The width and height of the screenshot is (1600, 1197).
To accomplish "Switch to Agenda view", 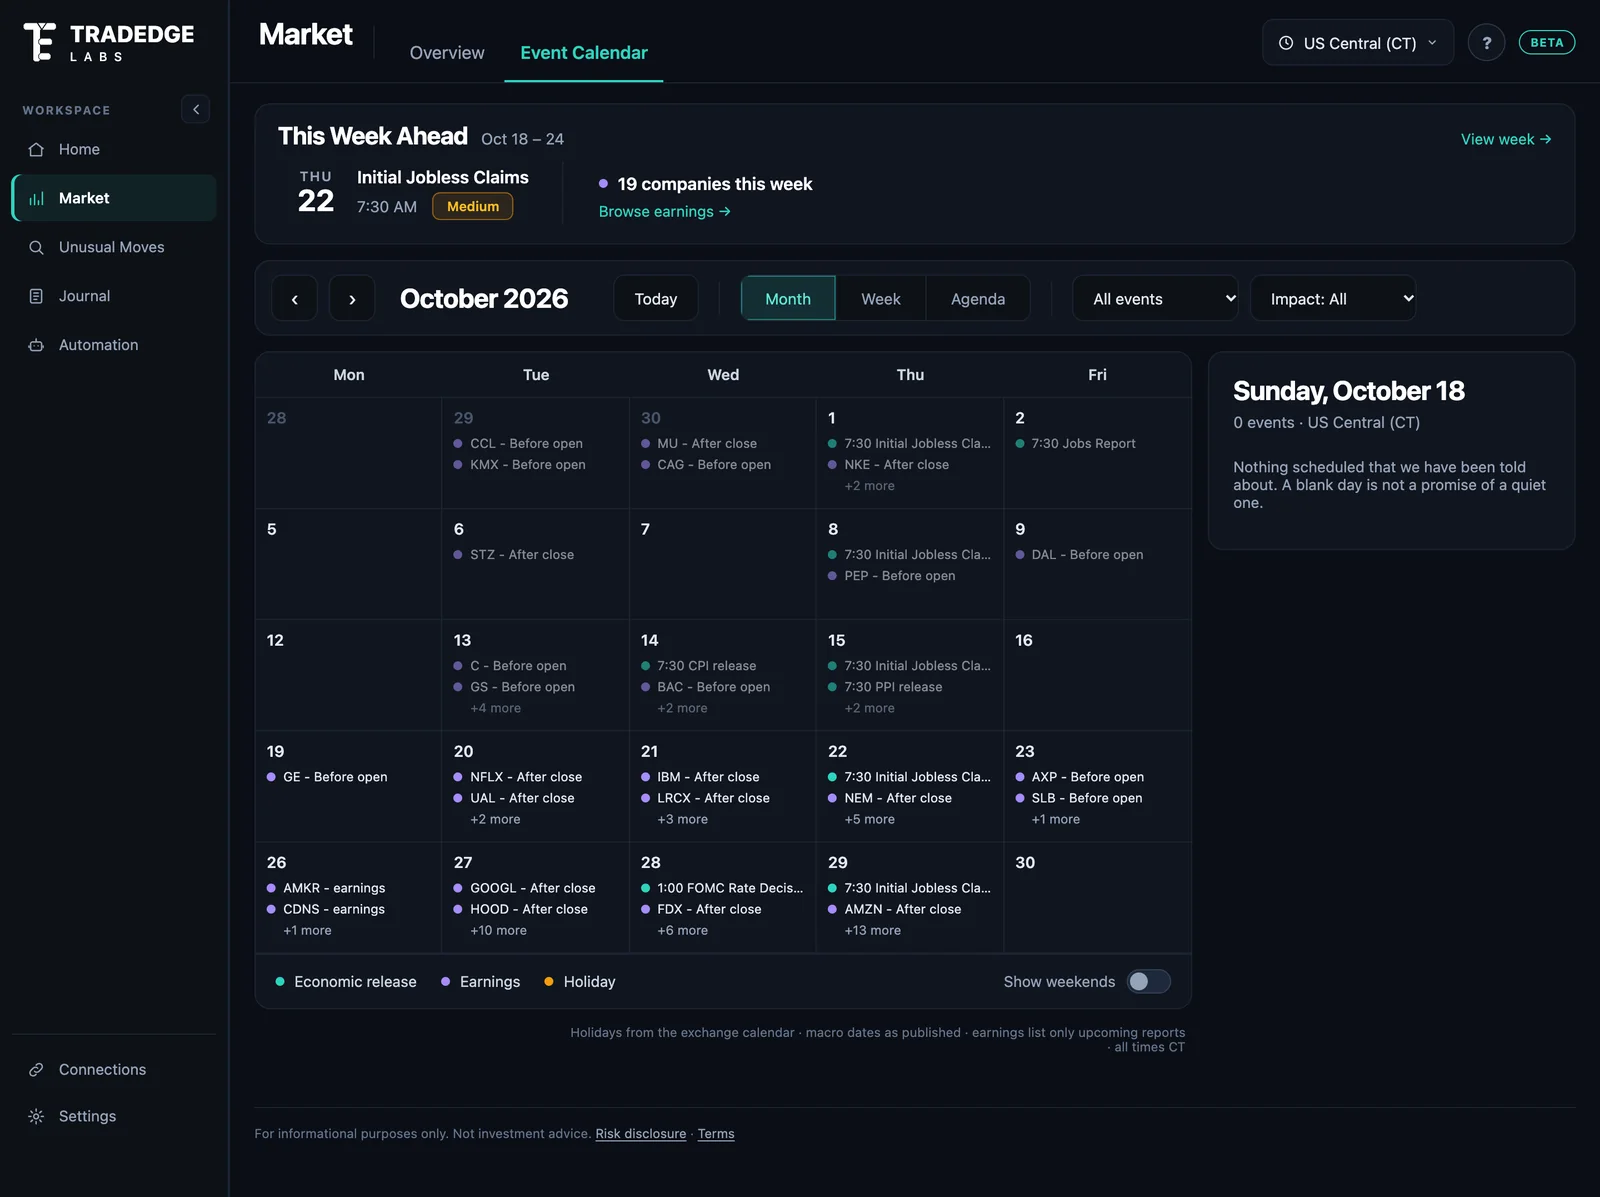I will [x=978, y=299].
